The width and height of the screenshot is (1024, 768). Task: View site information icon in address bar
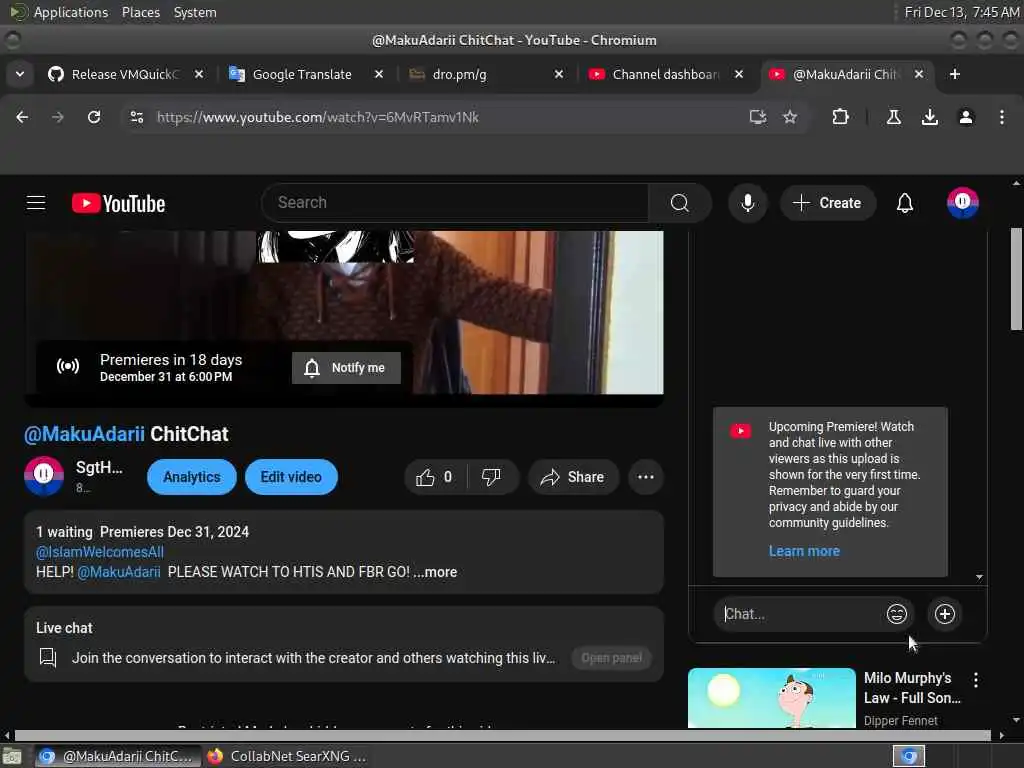[136, 117]
